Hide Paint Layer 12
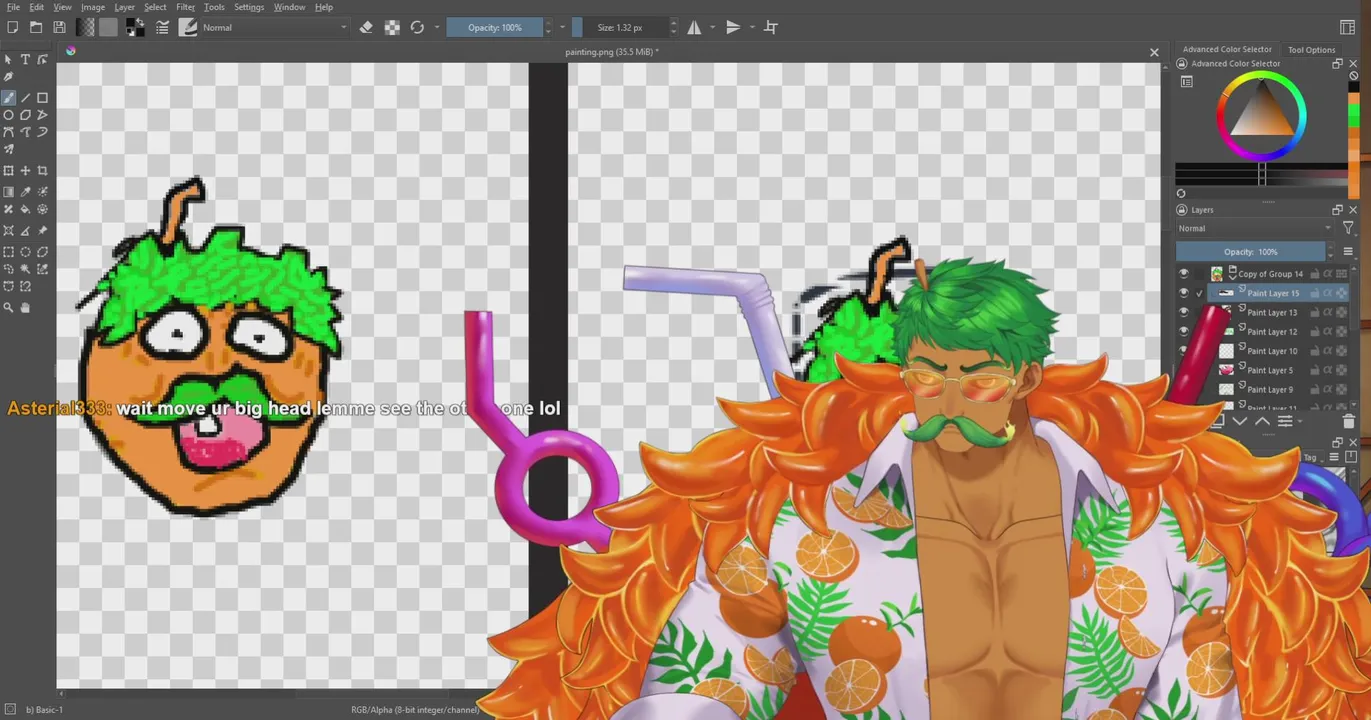The width and height of the screenshot is (1371, 720). [x=1184, y=331]
